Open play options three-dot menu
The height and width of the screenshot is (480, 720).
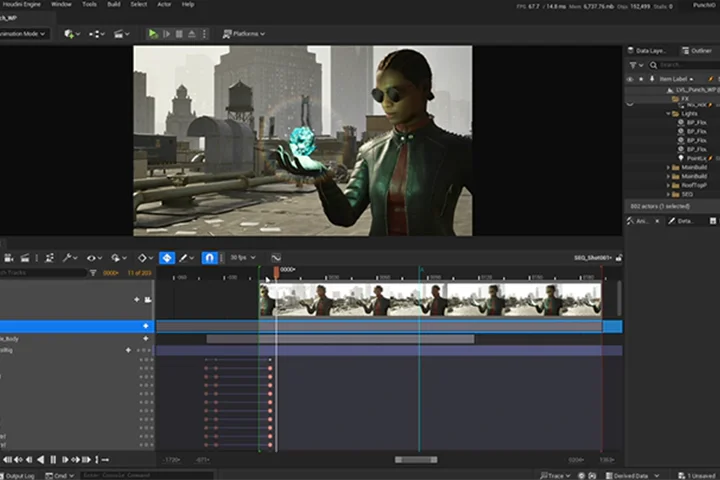tap(204, 34)
